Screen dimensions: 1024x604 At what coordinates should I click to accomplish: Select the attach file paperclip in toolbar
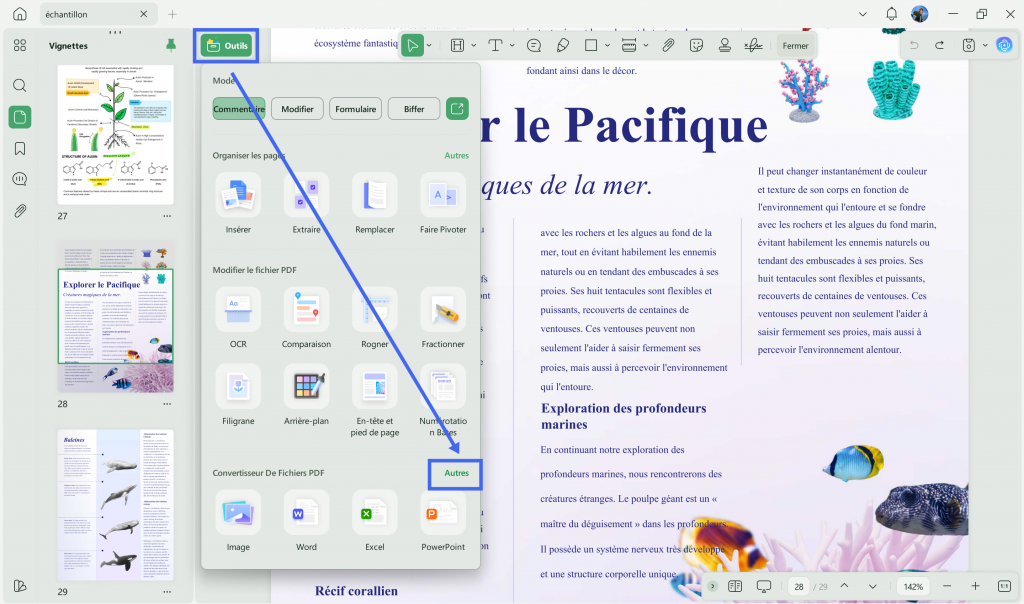pyautogui.click(x=668, y=46)
